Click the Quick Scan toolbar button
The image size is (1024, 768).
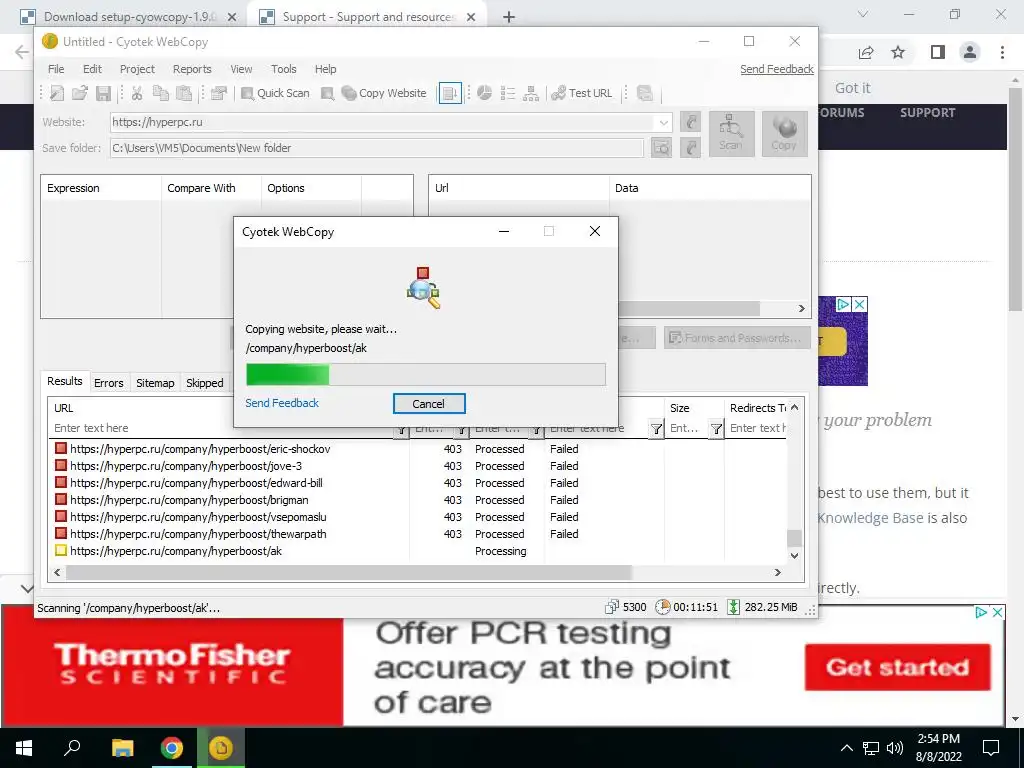point(275,93)
